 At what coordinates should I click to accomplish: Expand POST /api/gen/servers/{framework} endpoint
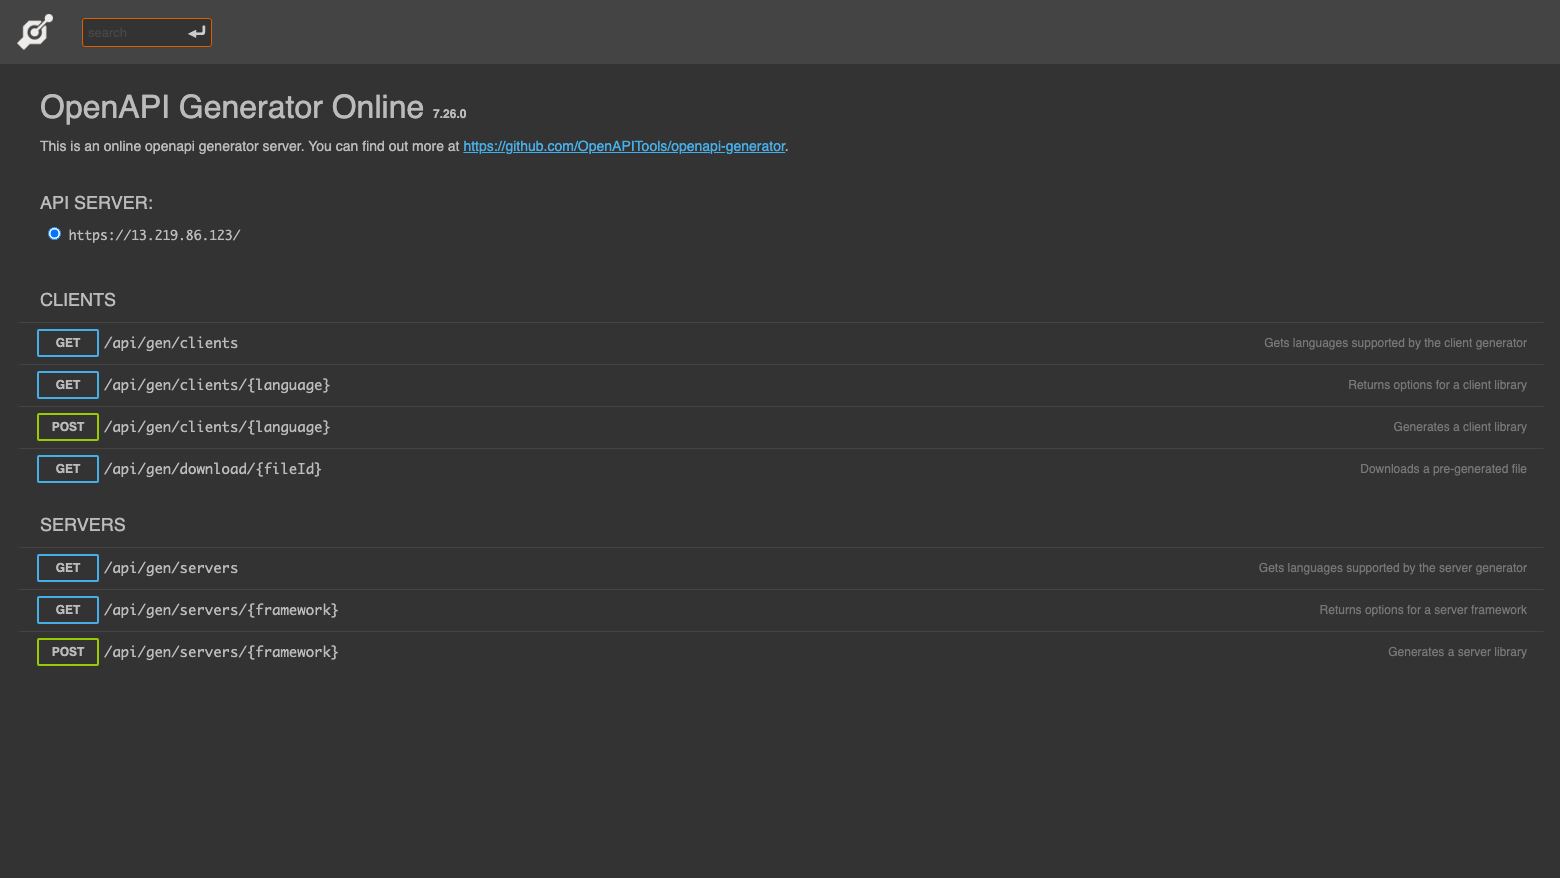(x=782, y=652)
